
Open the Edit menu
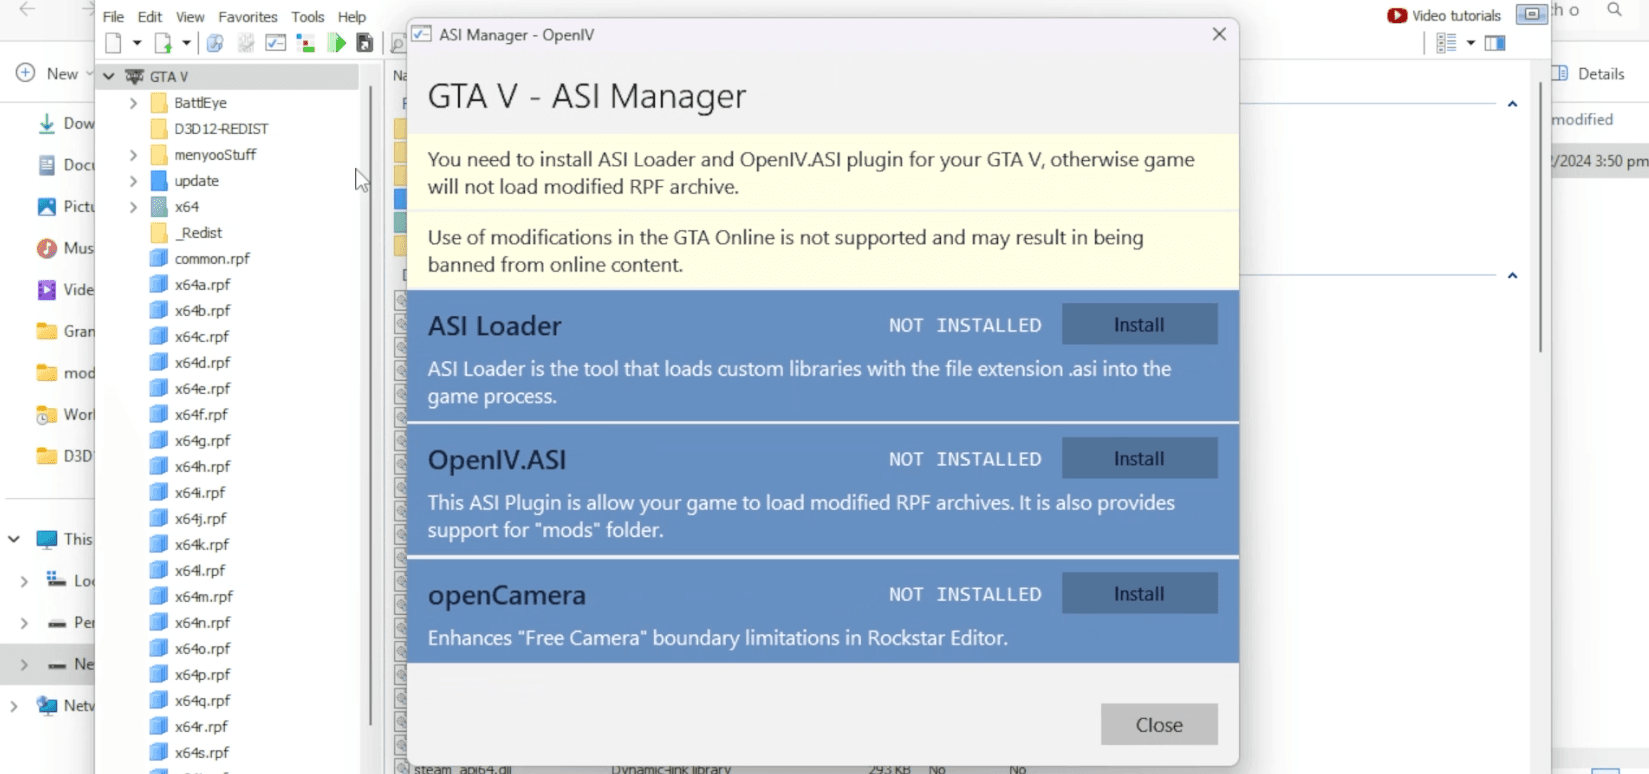150,17
